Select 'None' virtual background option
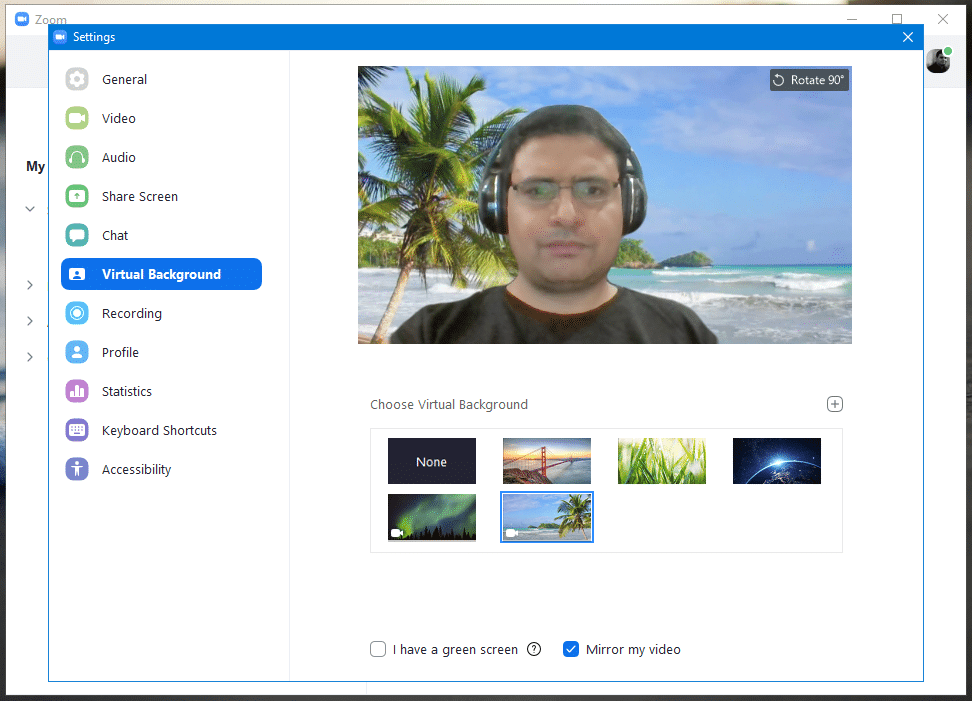 click(432, 461)
